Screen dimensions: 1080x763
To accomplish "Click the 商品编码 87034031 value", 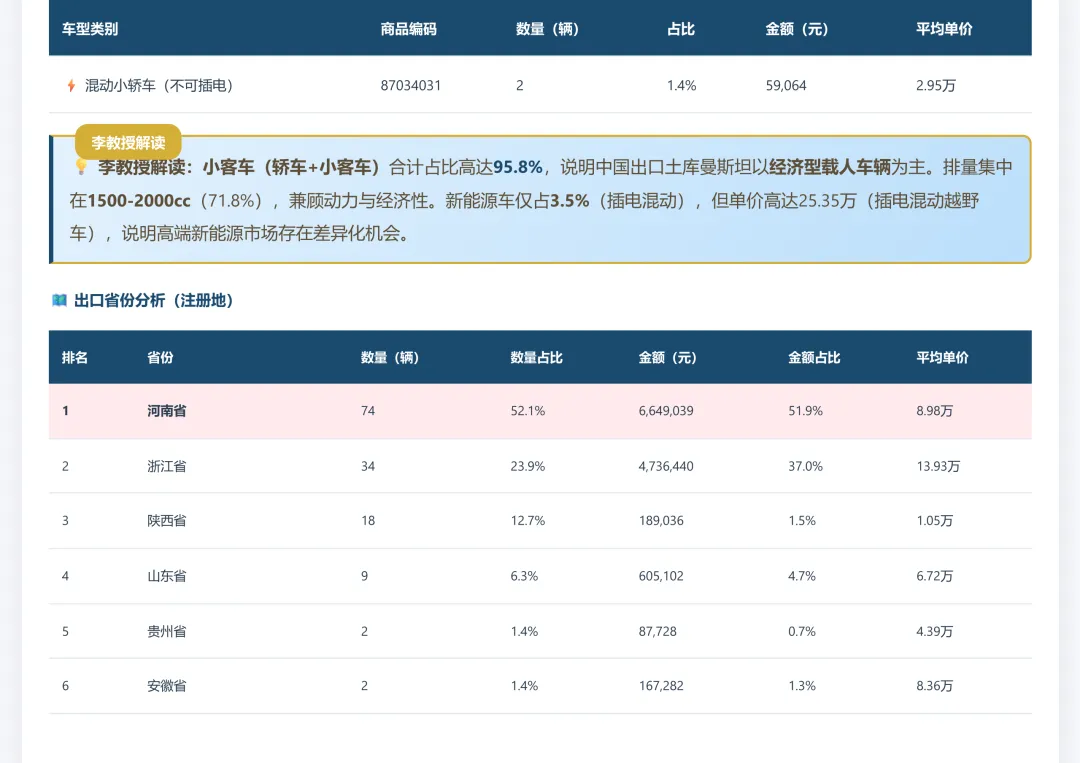I will [x=409, y=85].
